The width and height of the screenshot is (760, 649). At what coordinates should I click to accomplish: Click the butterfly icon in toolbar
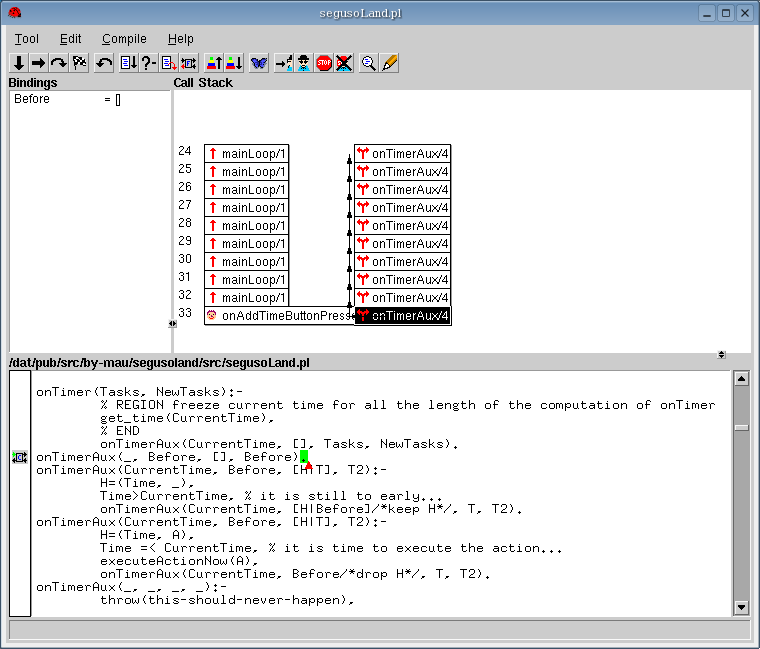(x=259, y=63)
